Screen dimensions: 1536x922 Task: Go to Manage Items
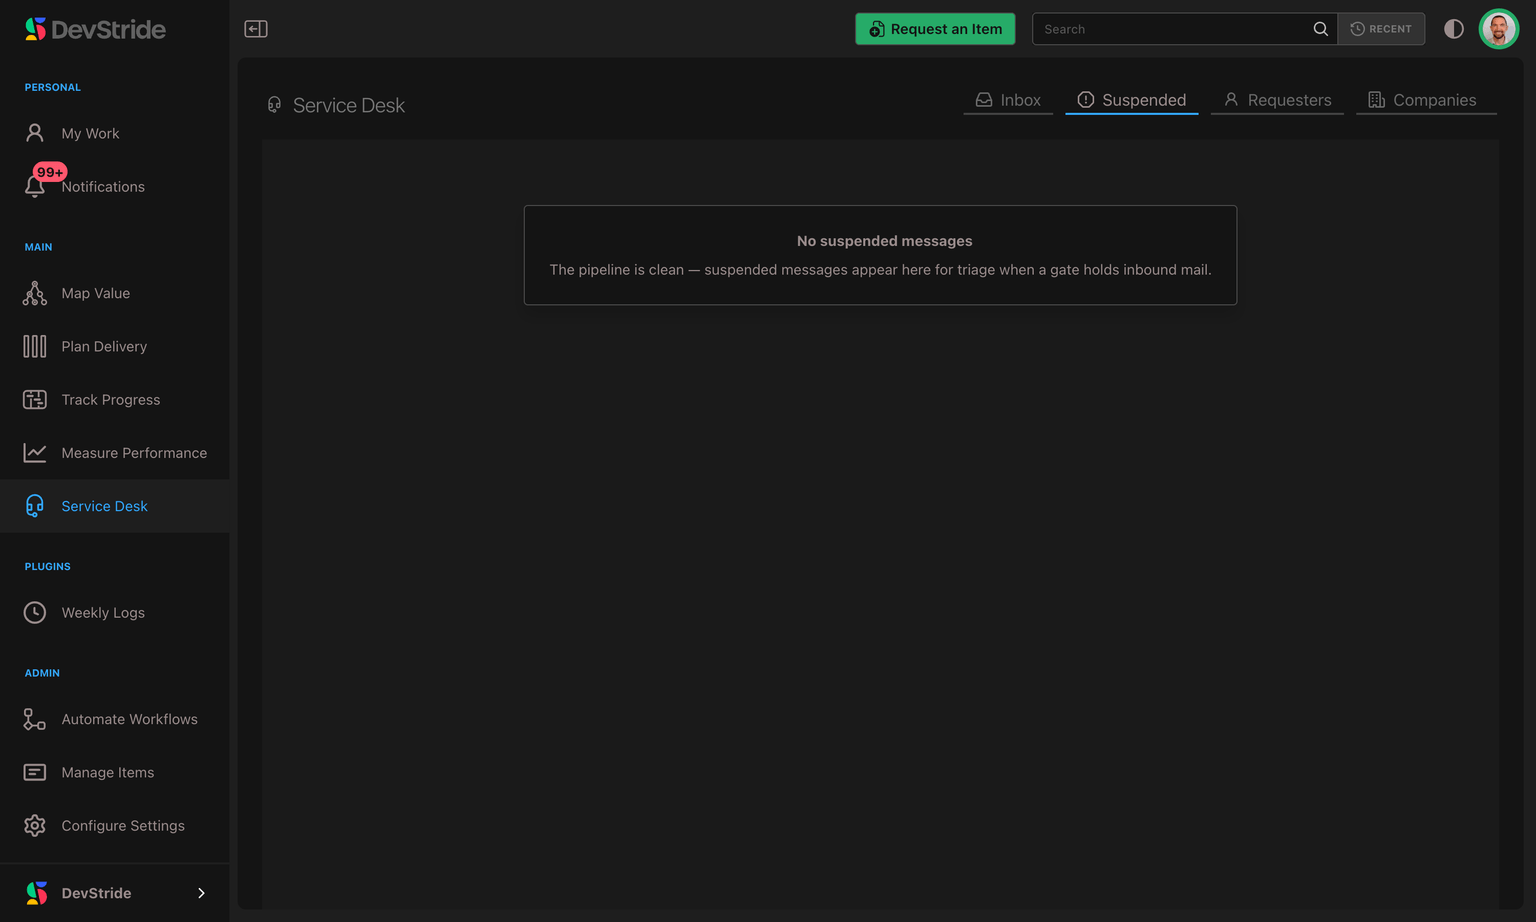[115, 772]
